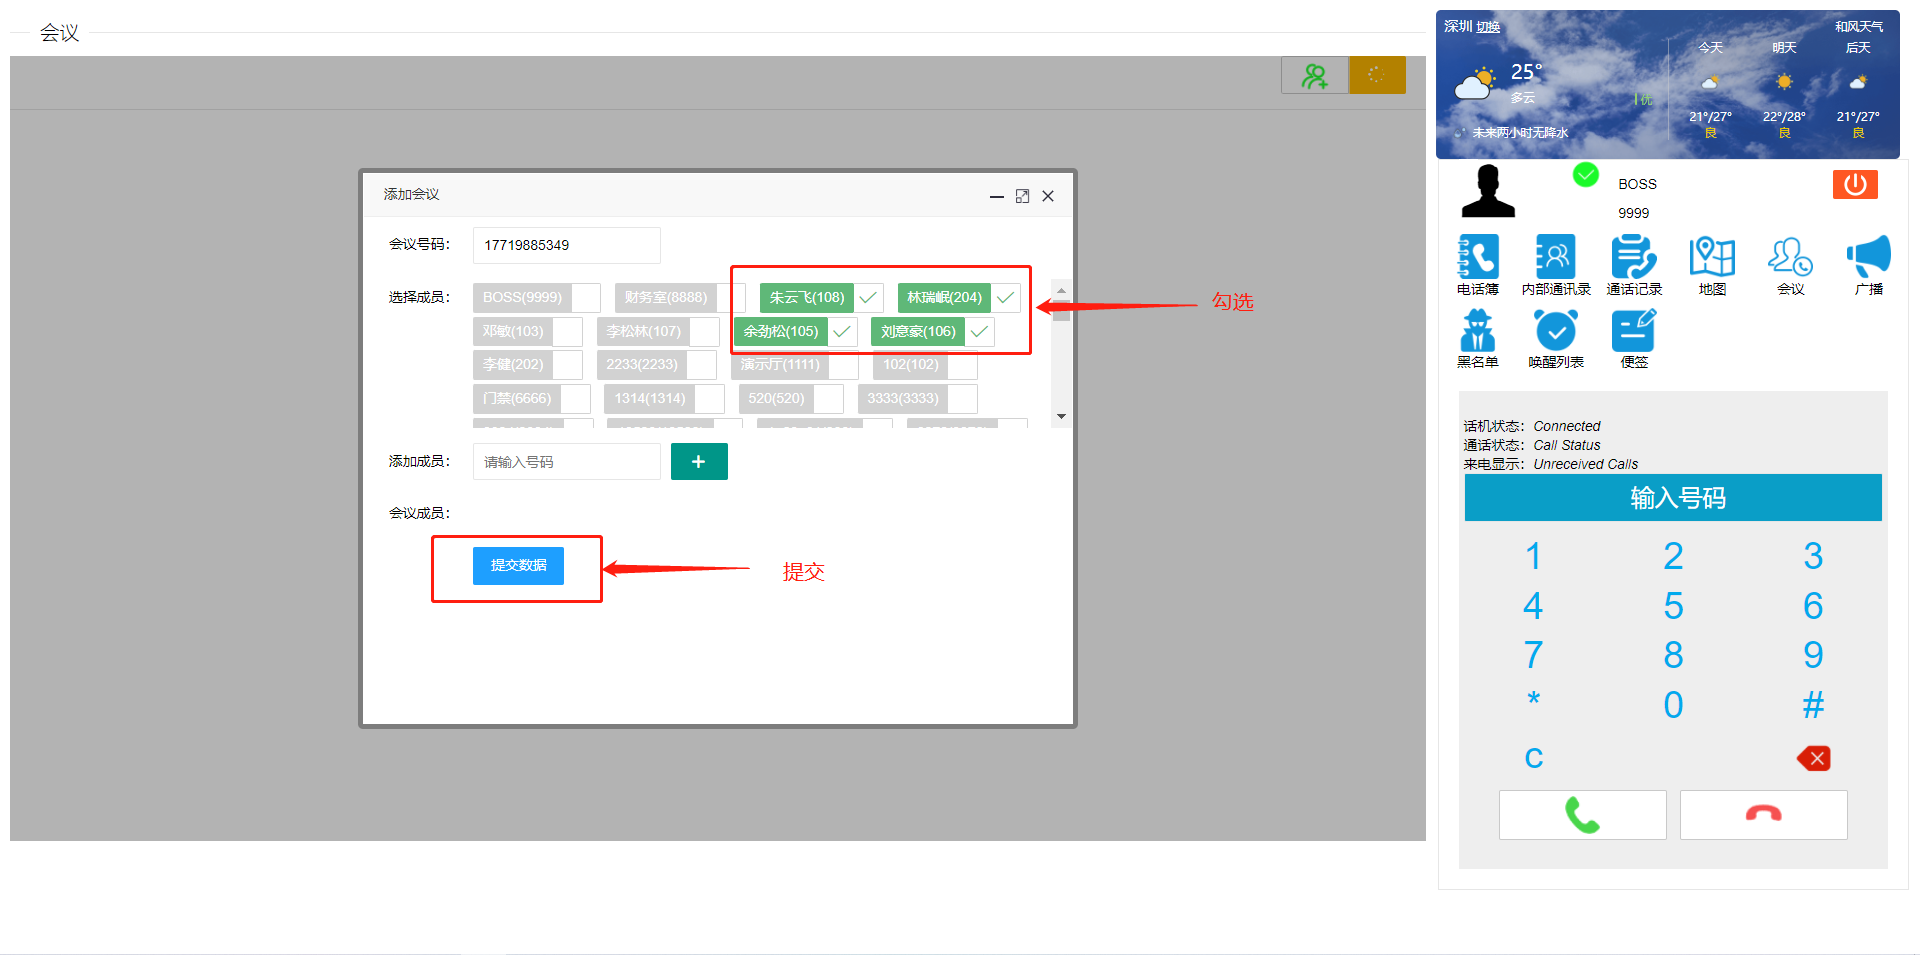Screen dimensions: 1920x955
Task: Open the 电话簿 phone book icon
Action: (1477, 258)
